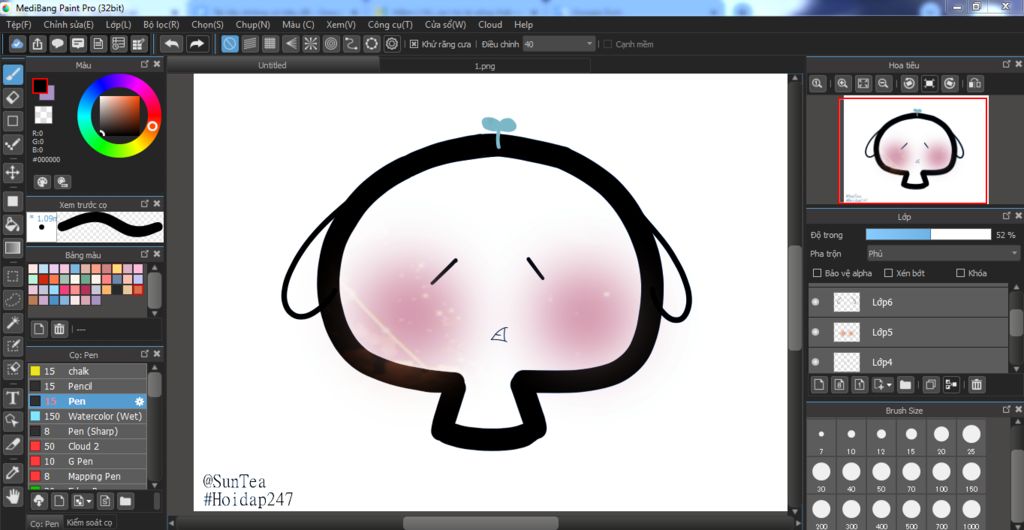Choose brush size 50 preset
The image size is (1024, 530).
[x=882, y=476]
